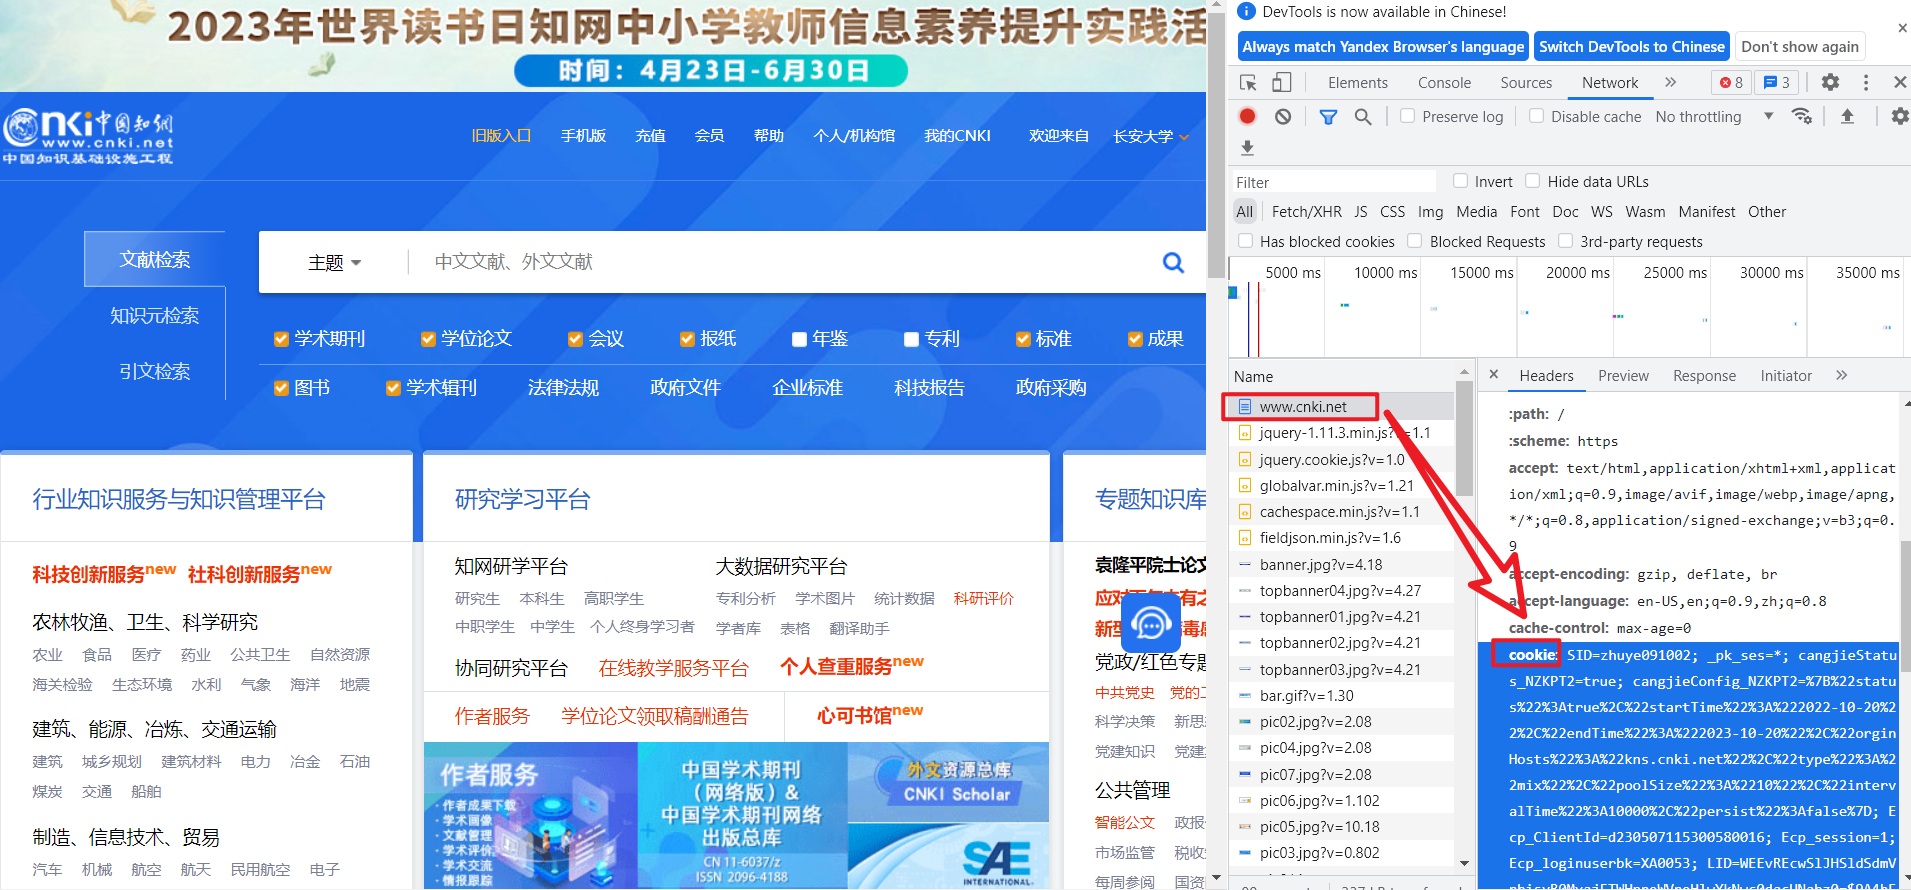This screenshot has height=890, width=1911.
Task: Click Don't show again button
Action: click(1800, 47)
